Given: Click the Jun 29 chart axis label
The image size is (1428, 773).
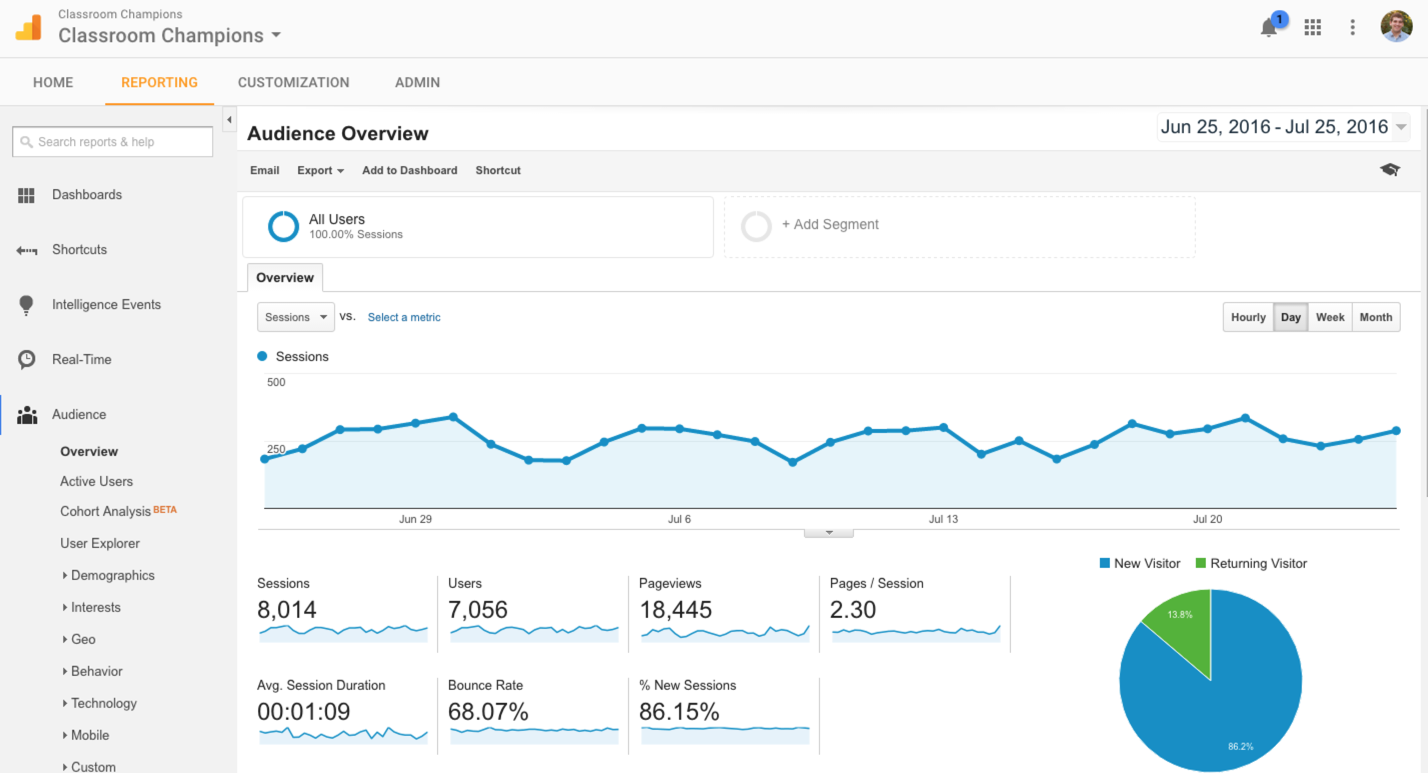Looking at the screenshot, I should 415,519.
